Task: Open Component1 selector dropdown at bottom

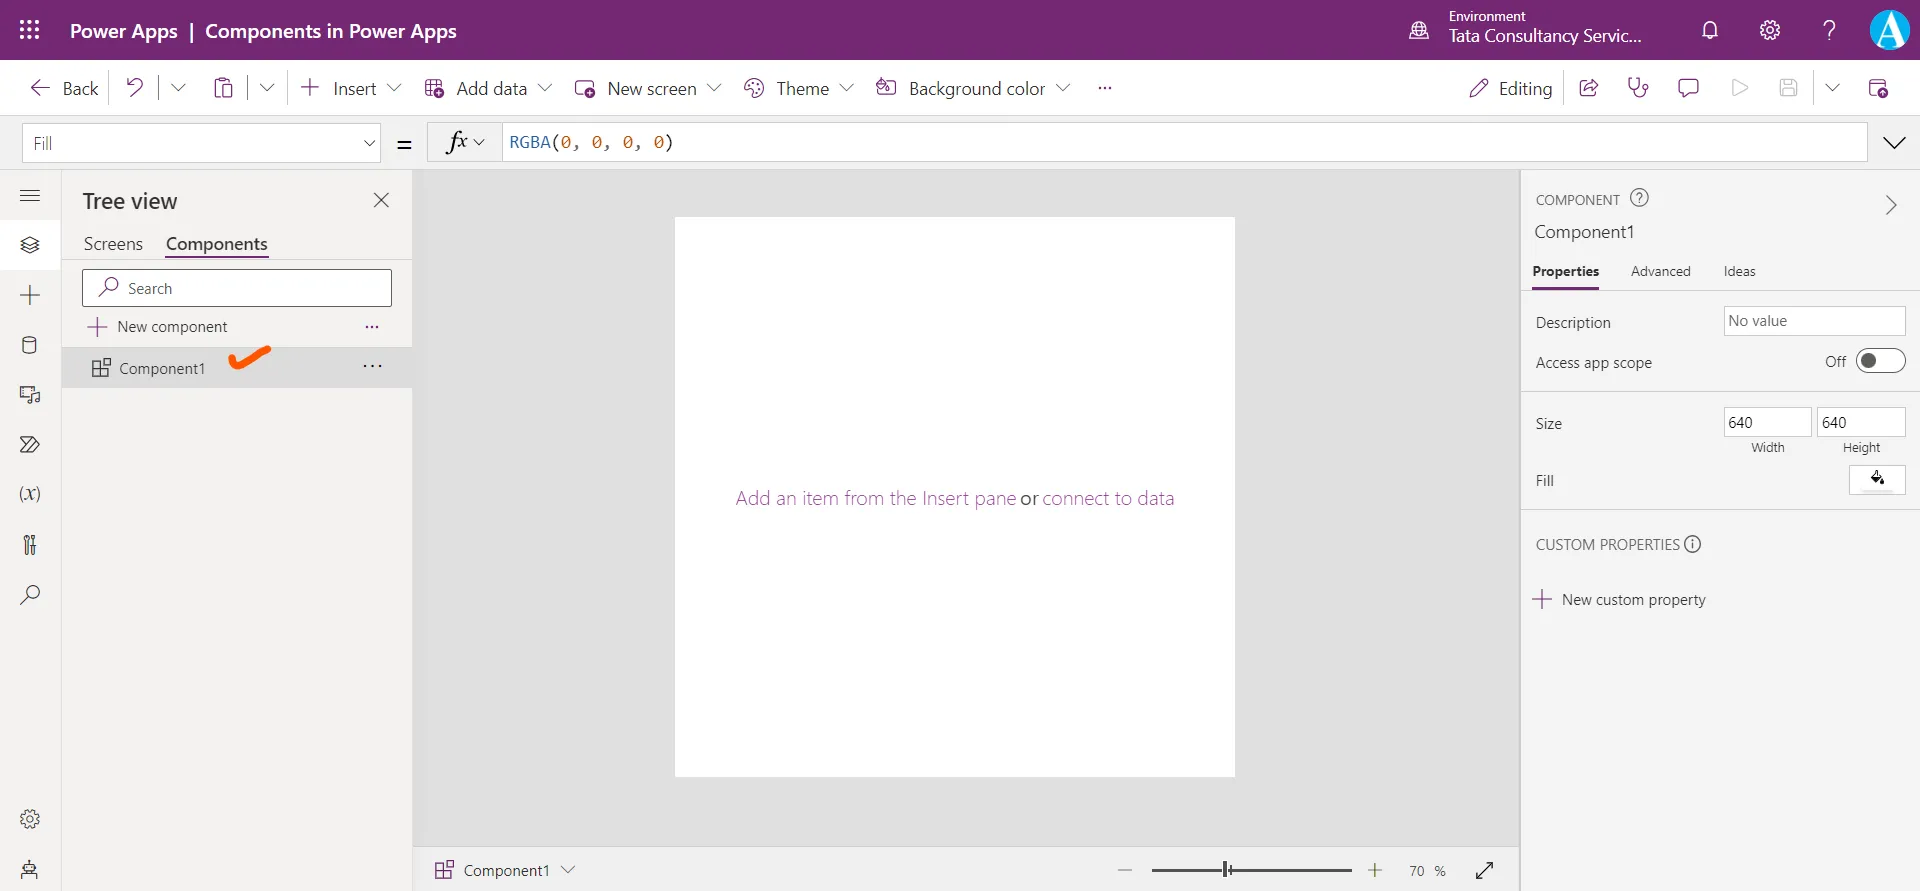Action: [x=506, y=870]
